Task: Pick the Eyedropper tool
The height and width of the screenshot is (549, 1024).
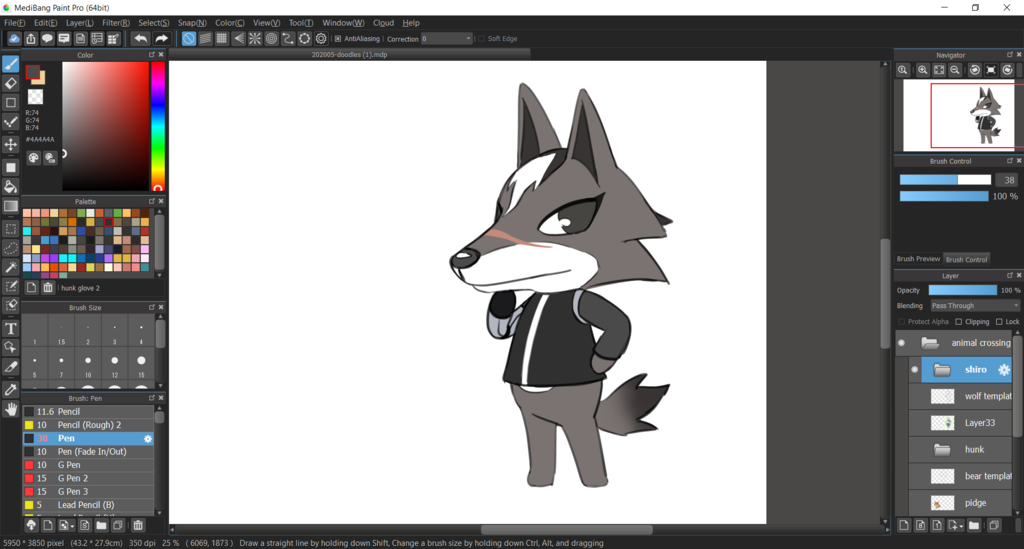Action: click(11, 390)
